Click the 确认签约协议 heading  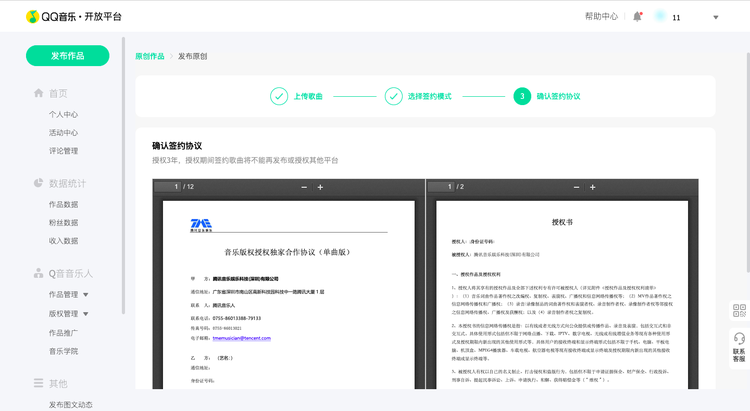(177, 145)
